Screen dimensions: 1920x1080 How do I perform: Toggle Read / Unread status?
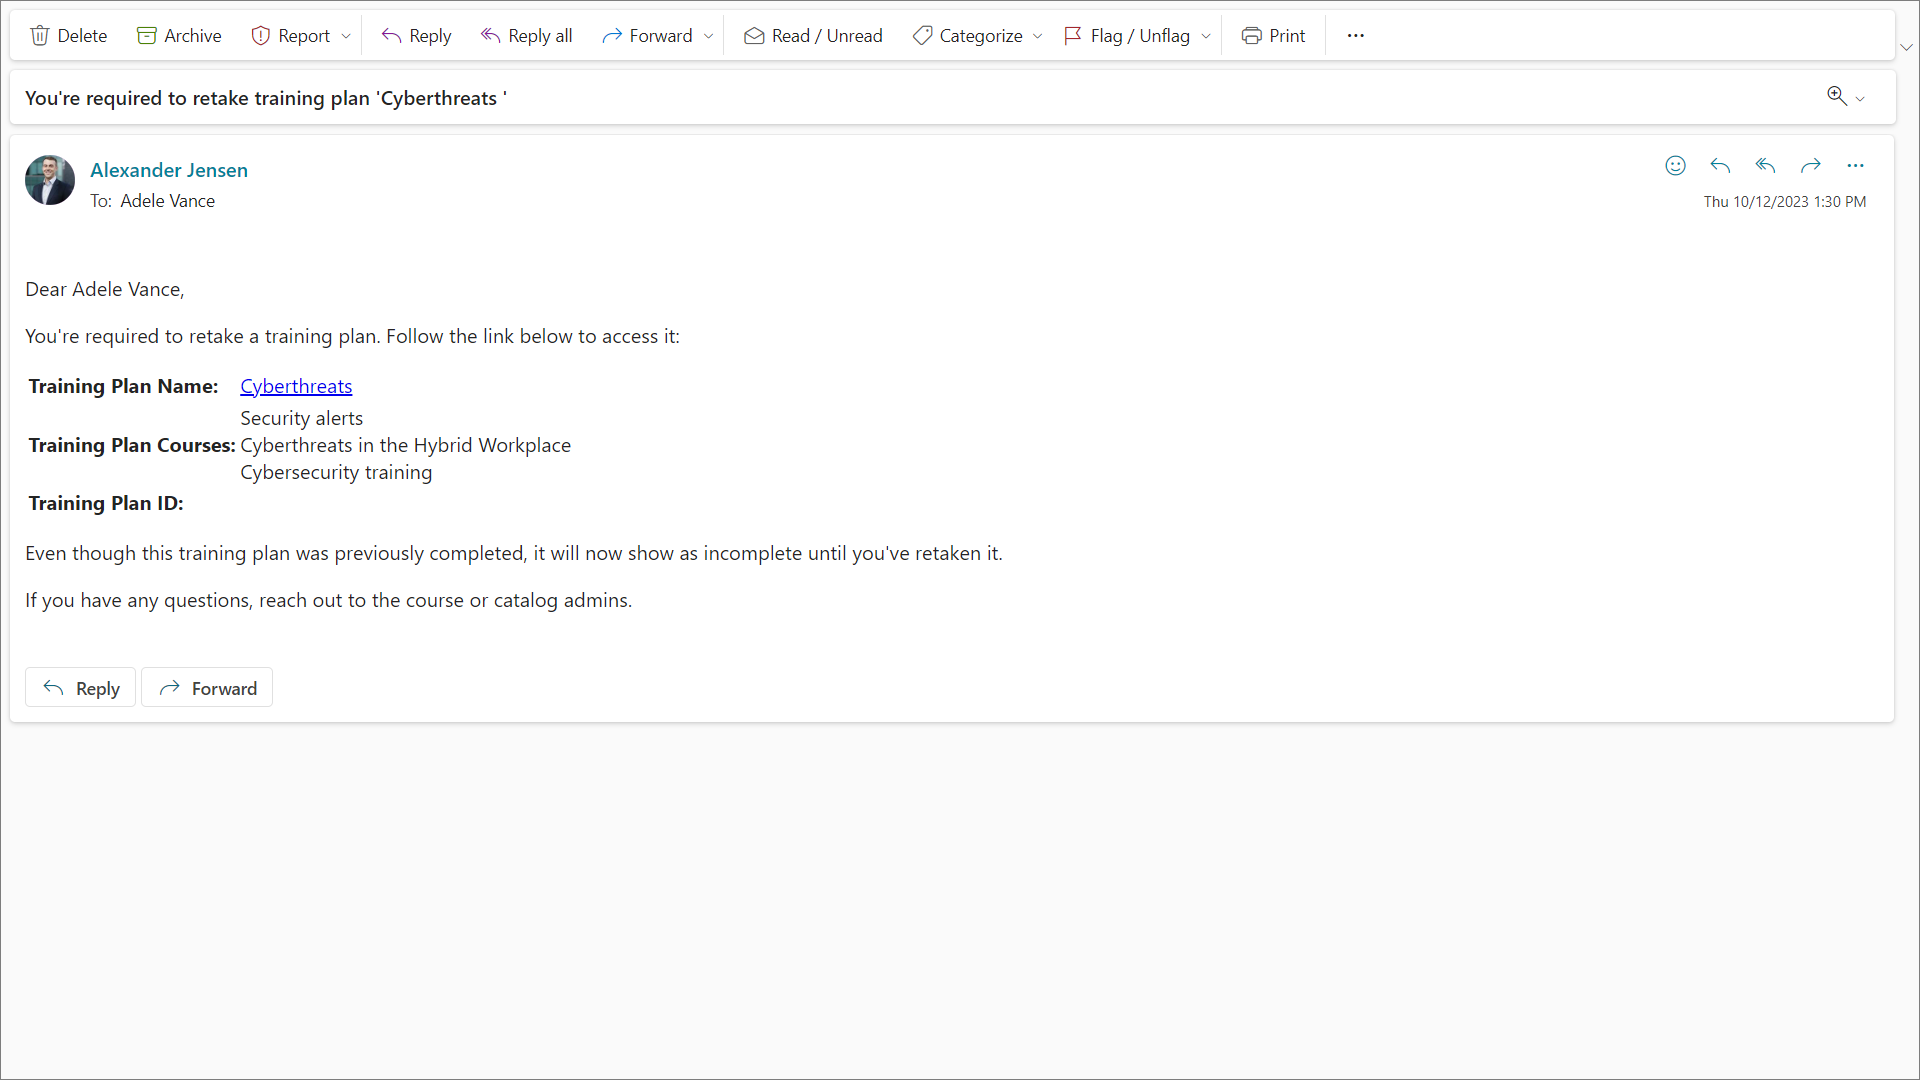[813, 36]
